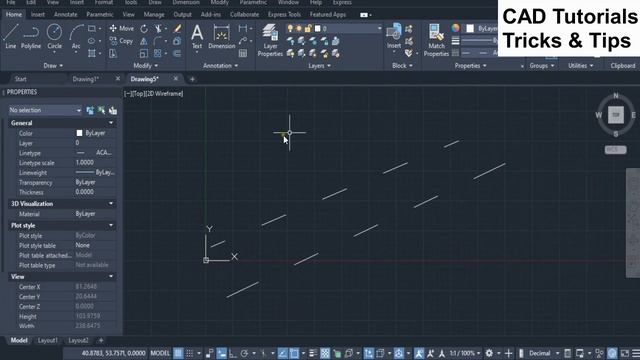Toggle 2D object snap in status bar
Screen dimensions: 640x360
point(294,353)
